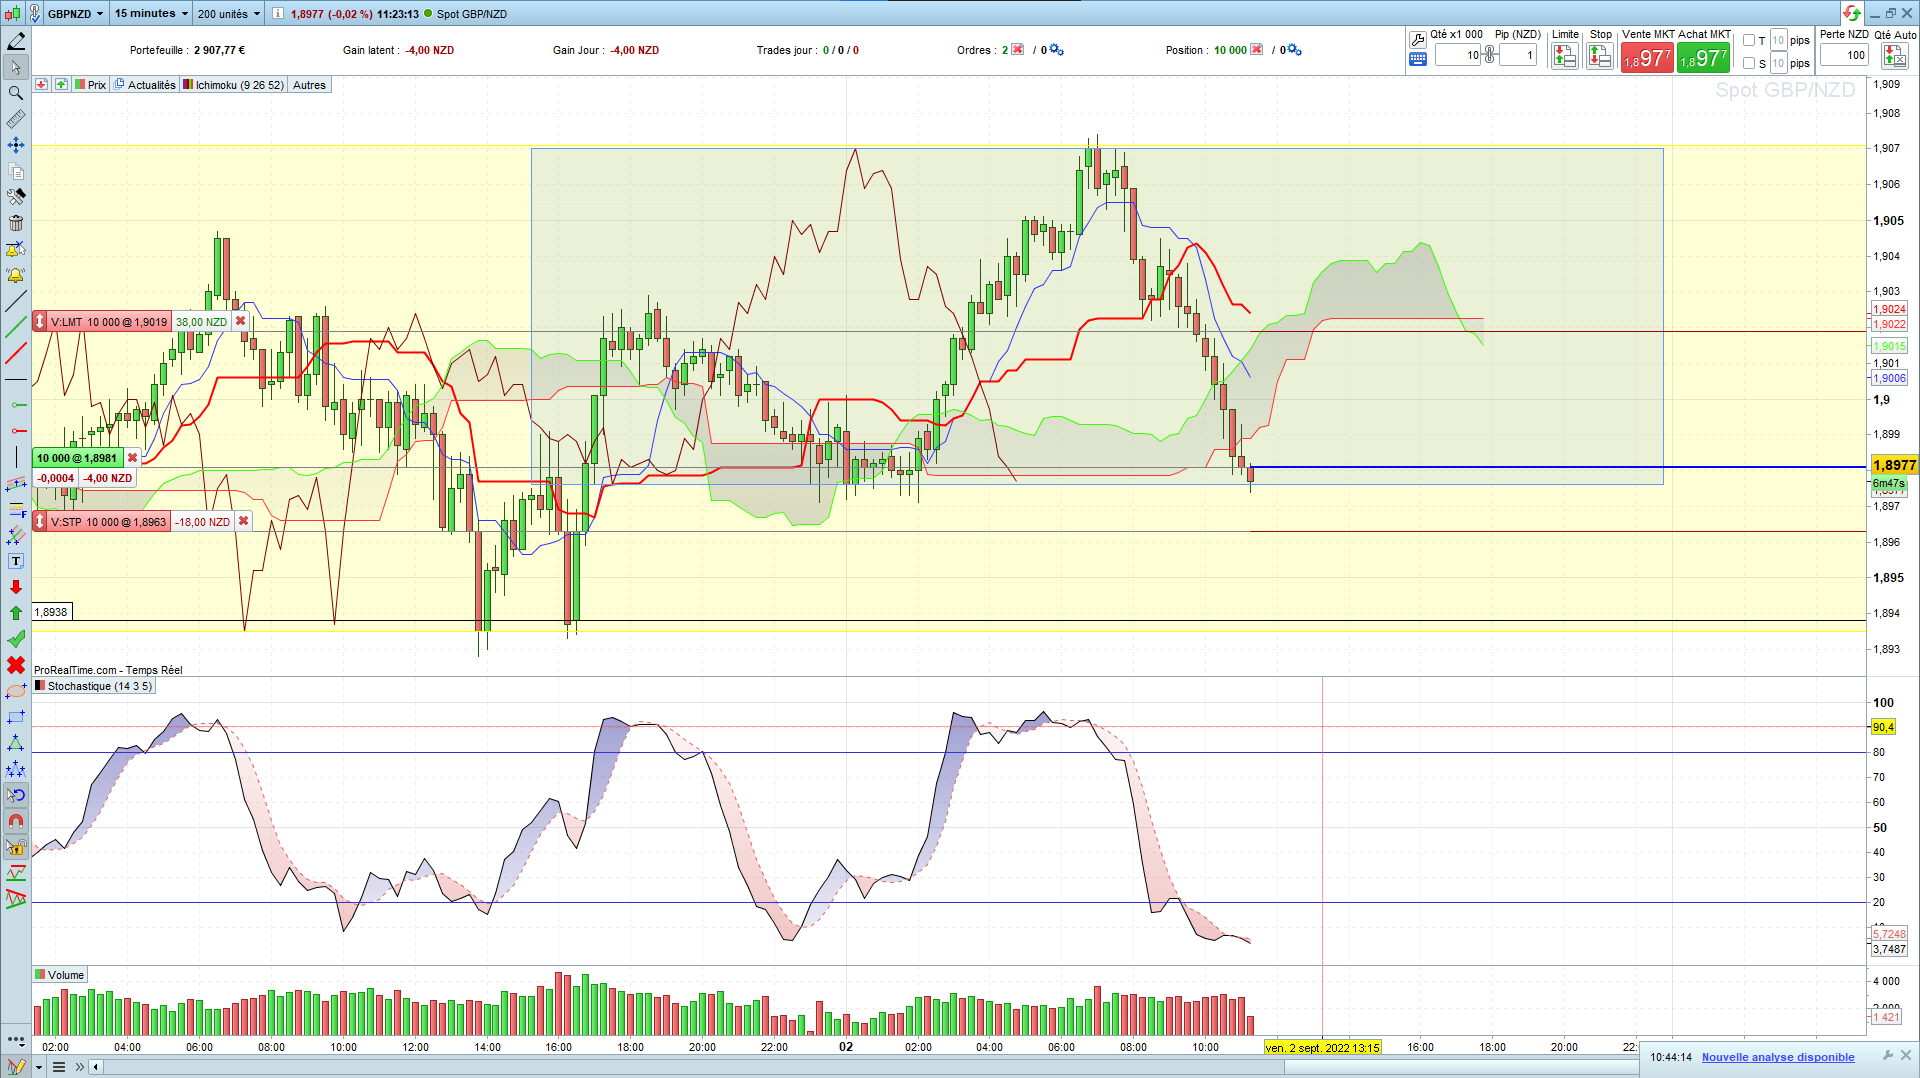Click the Qté Auto icon
Viewport: 1920px width, 1078px height.
click(1895, 57)
